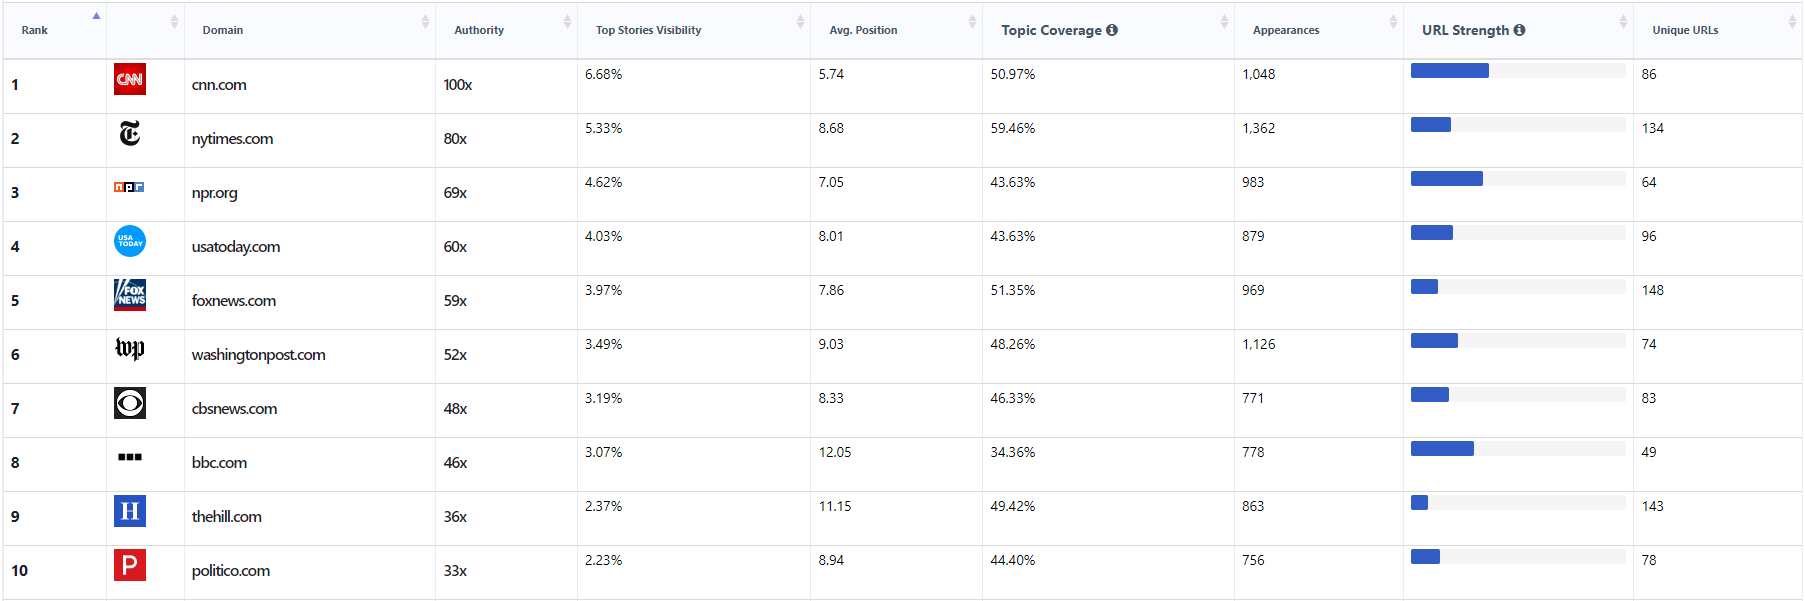Open the cnn.com domain link
The height and width of the screenshot is (601, 1805).
(219, 85)
